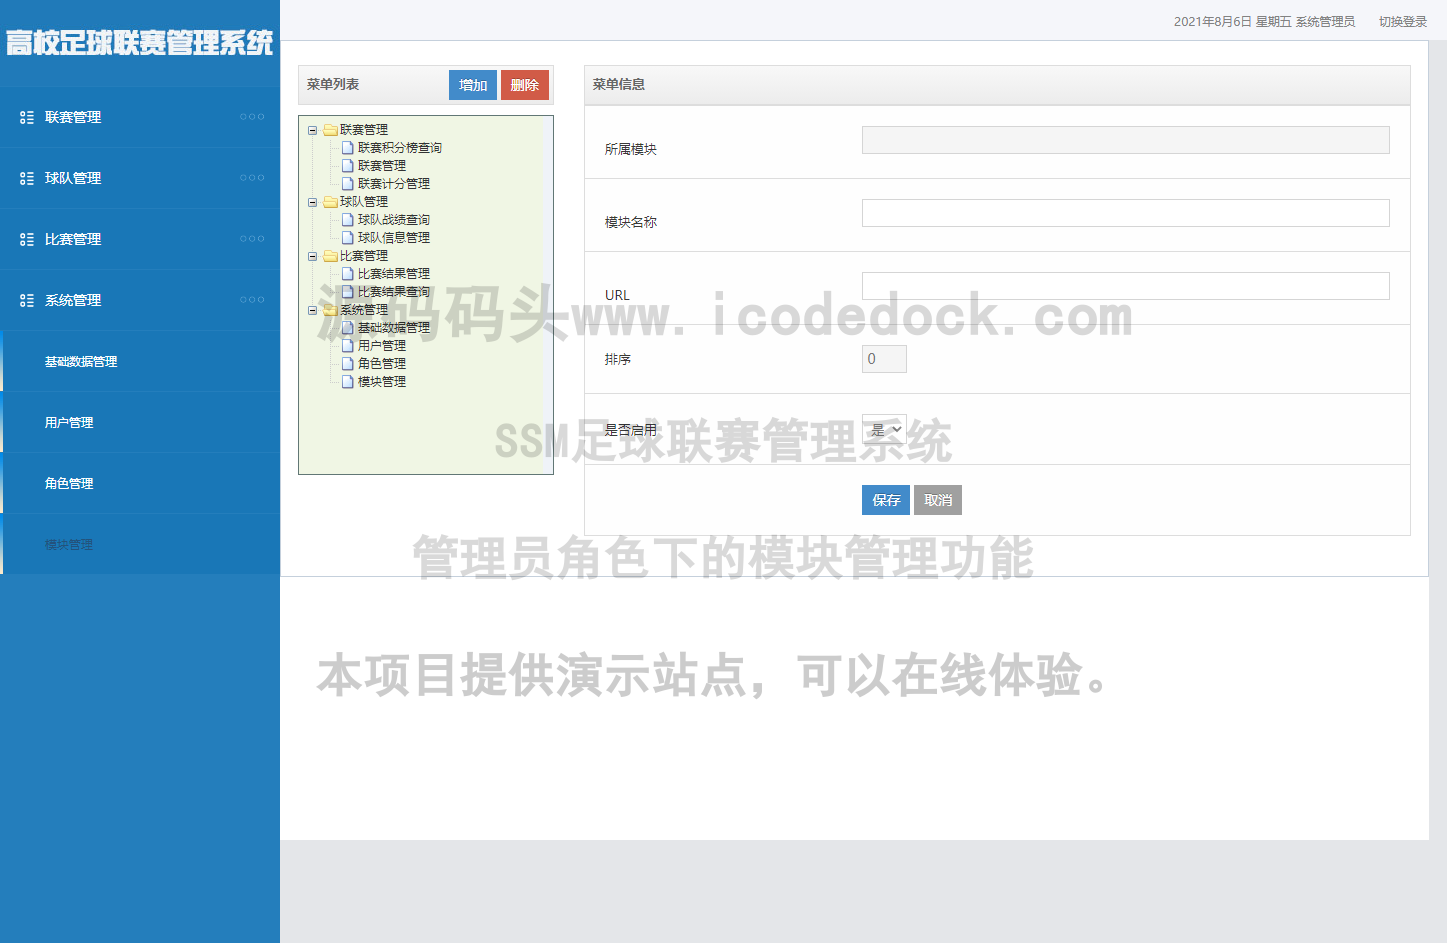
Task: Open 用户管理 from the sidebar
Action: click(x=69, y=422)
